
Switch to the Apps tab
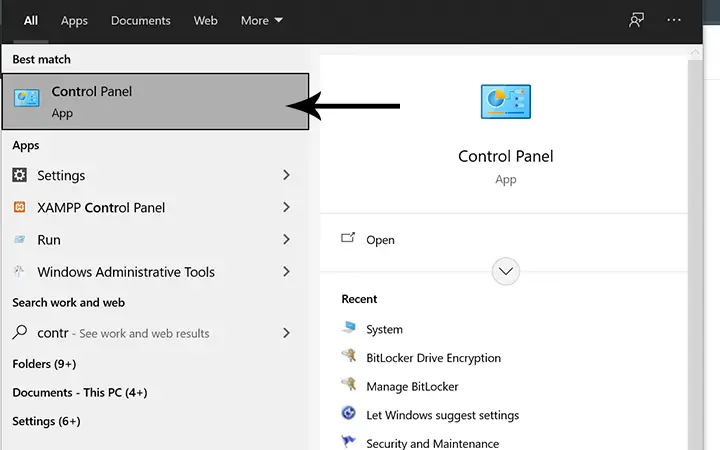[74, 21]
